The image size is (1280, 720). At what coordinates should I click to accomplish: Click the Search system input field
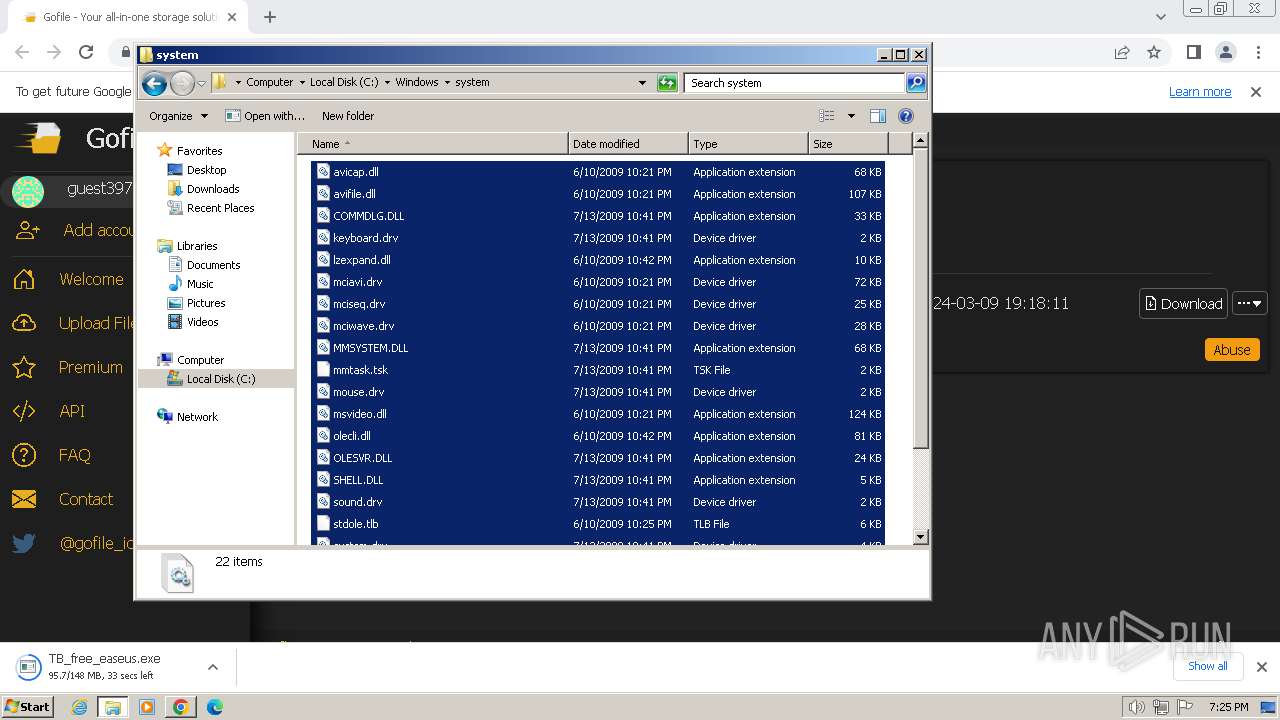point(795,83)
